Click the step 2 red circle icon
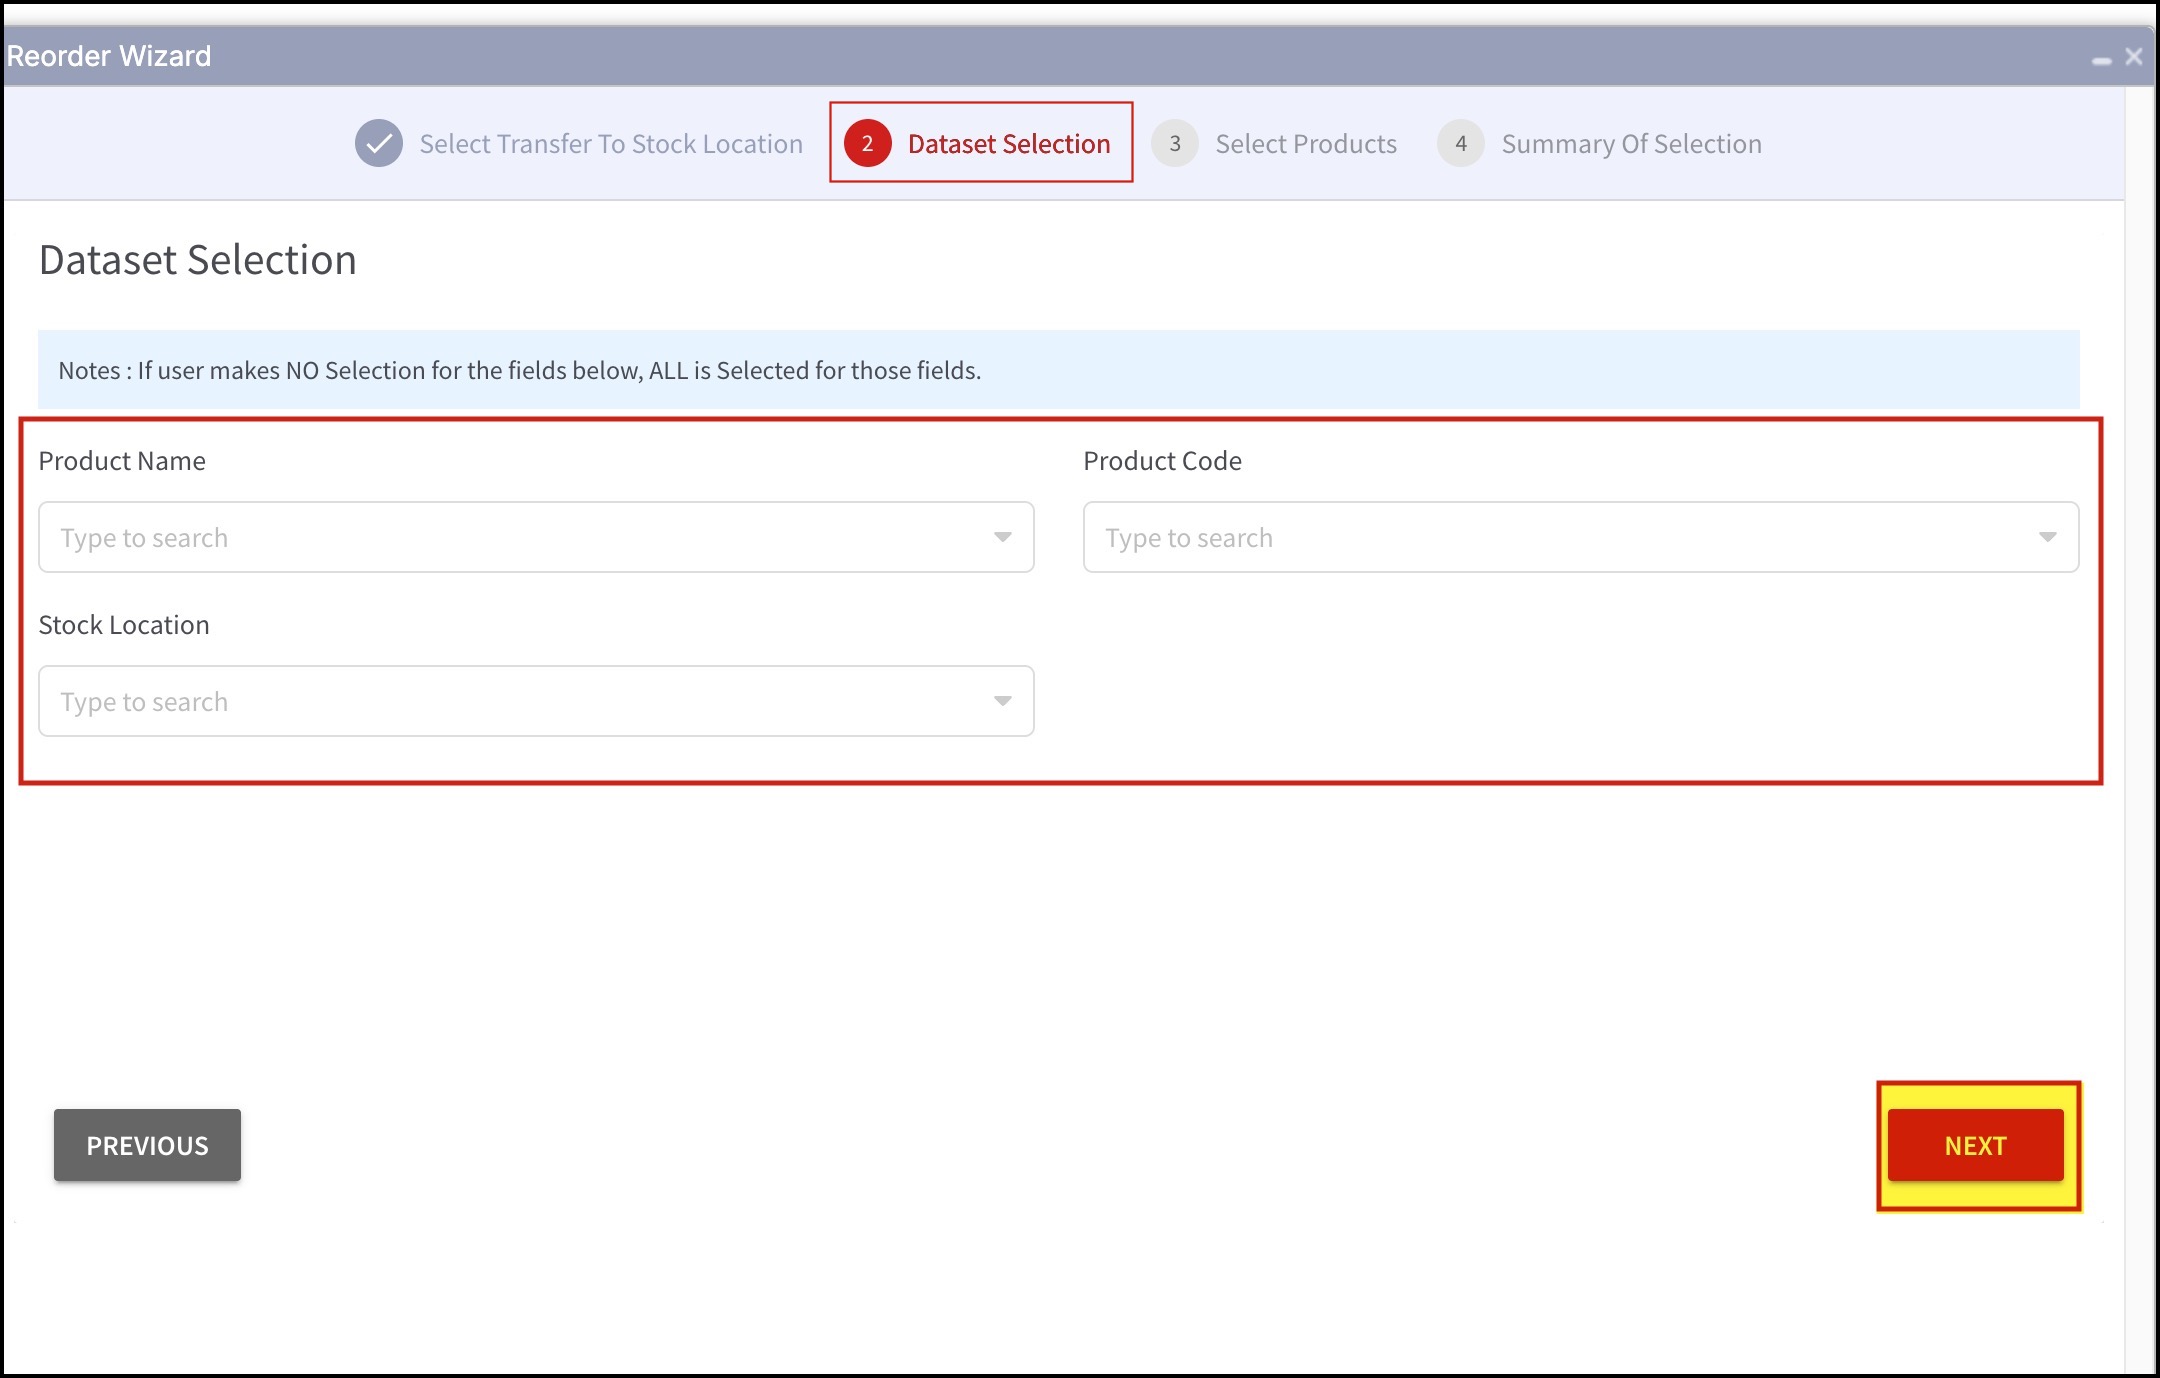The height and width of the screenshot is (1378, 2160). click(867, 143)
